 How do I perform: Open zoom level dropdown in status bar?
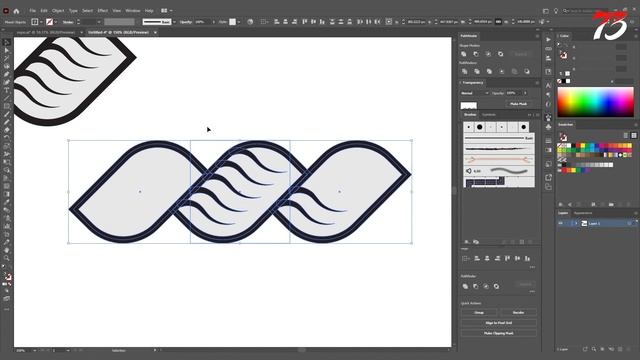point(35,350)
